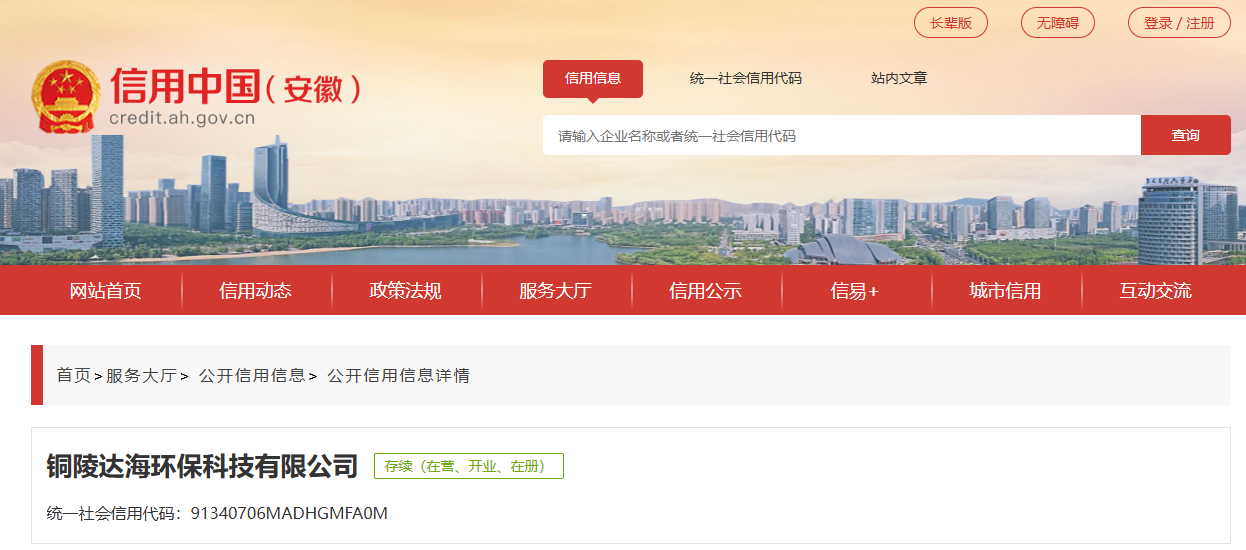
Task: Click the 登录 / 注册 button
Action: 1179,23
